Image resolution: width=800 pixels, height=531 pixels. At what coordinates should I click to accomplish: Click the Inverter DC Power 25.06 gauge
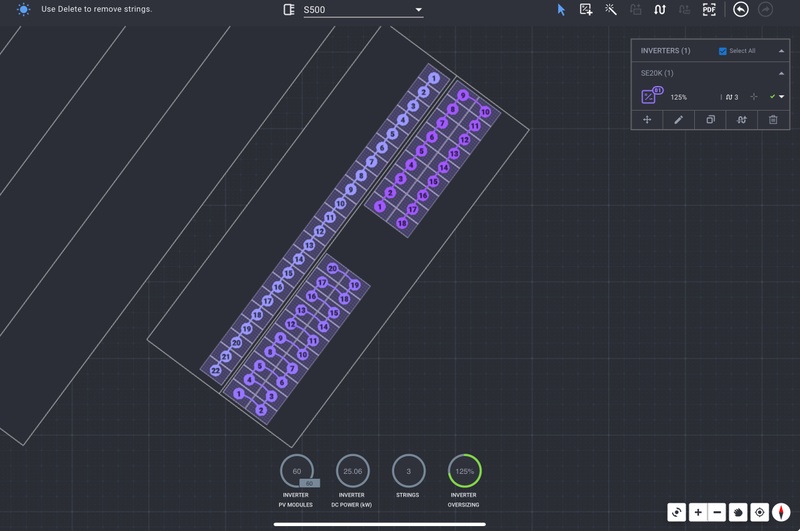pyautogui.click(x=353, y=471)
